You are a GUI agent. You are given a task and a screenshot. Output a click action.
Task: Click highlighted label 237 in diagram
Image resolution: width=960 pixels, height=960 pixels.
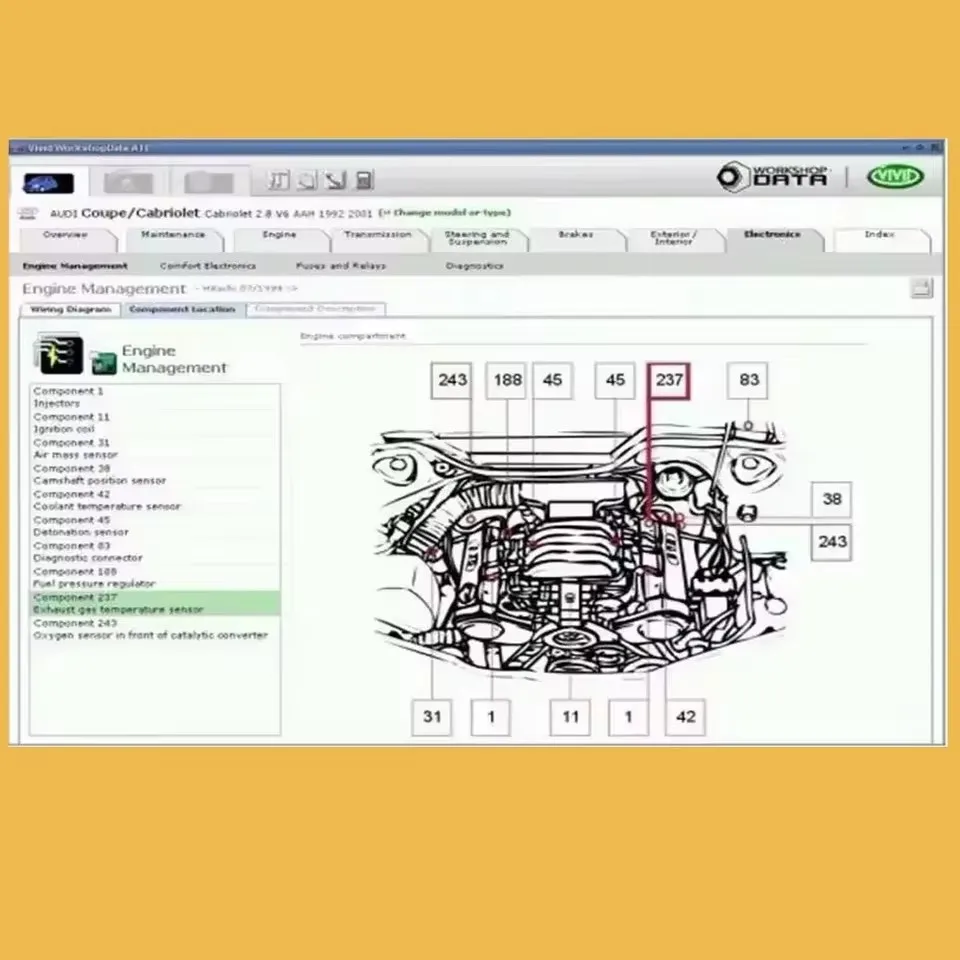click(x=669, y=380)
